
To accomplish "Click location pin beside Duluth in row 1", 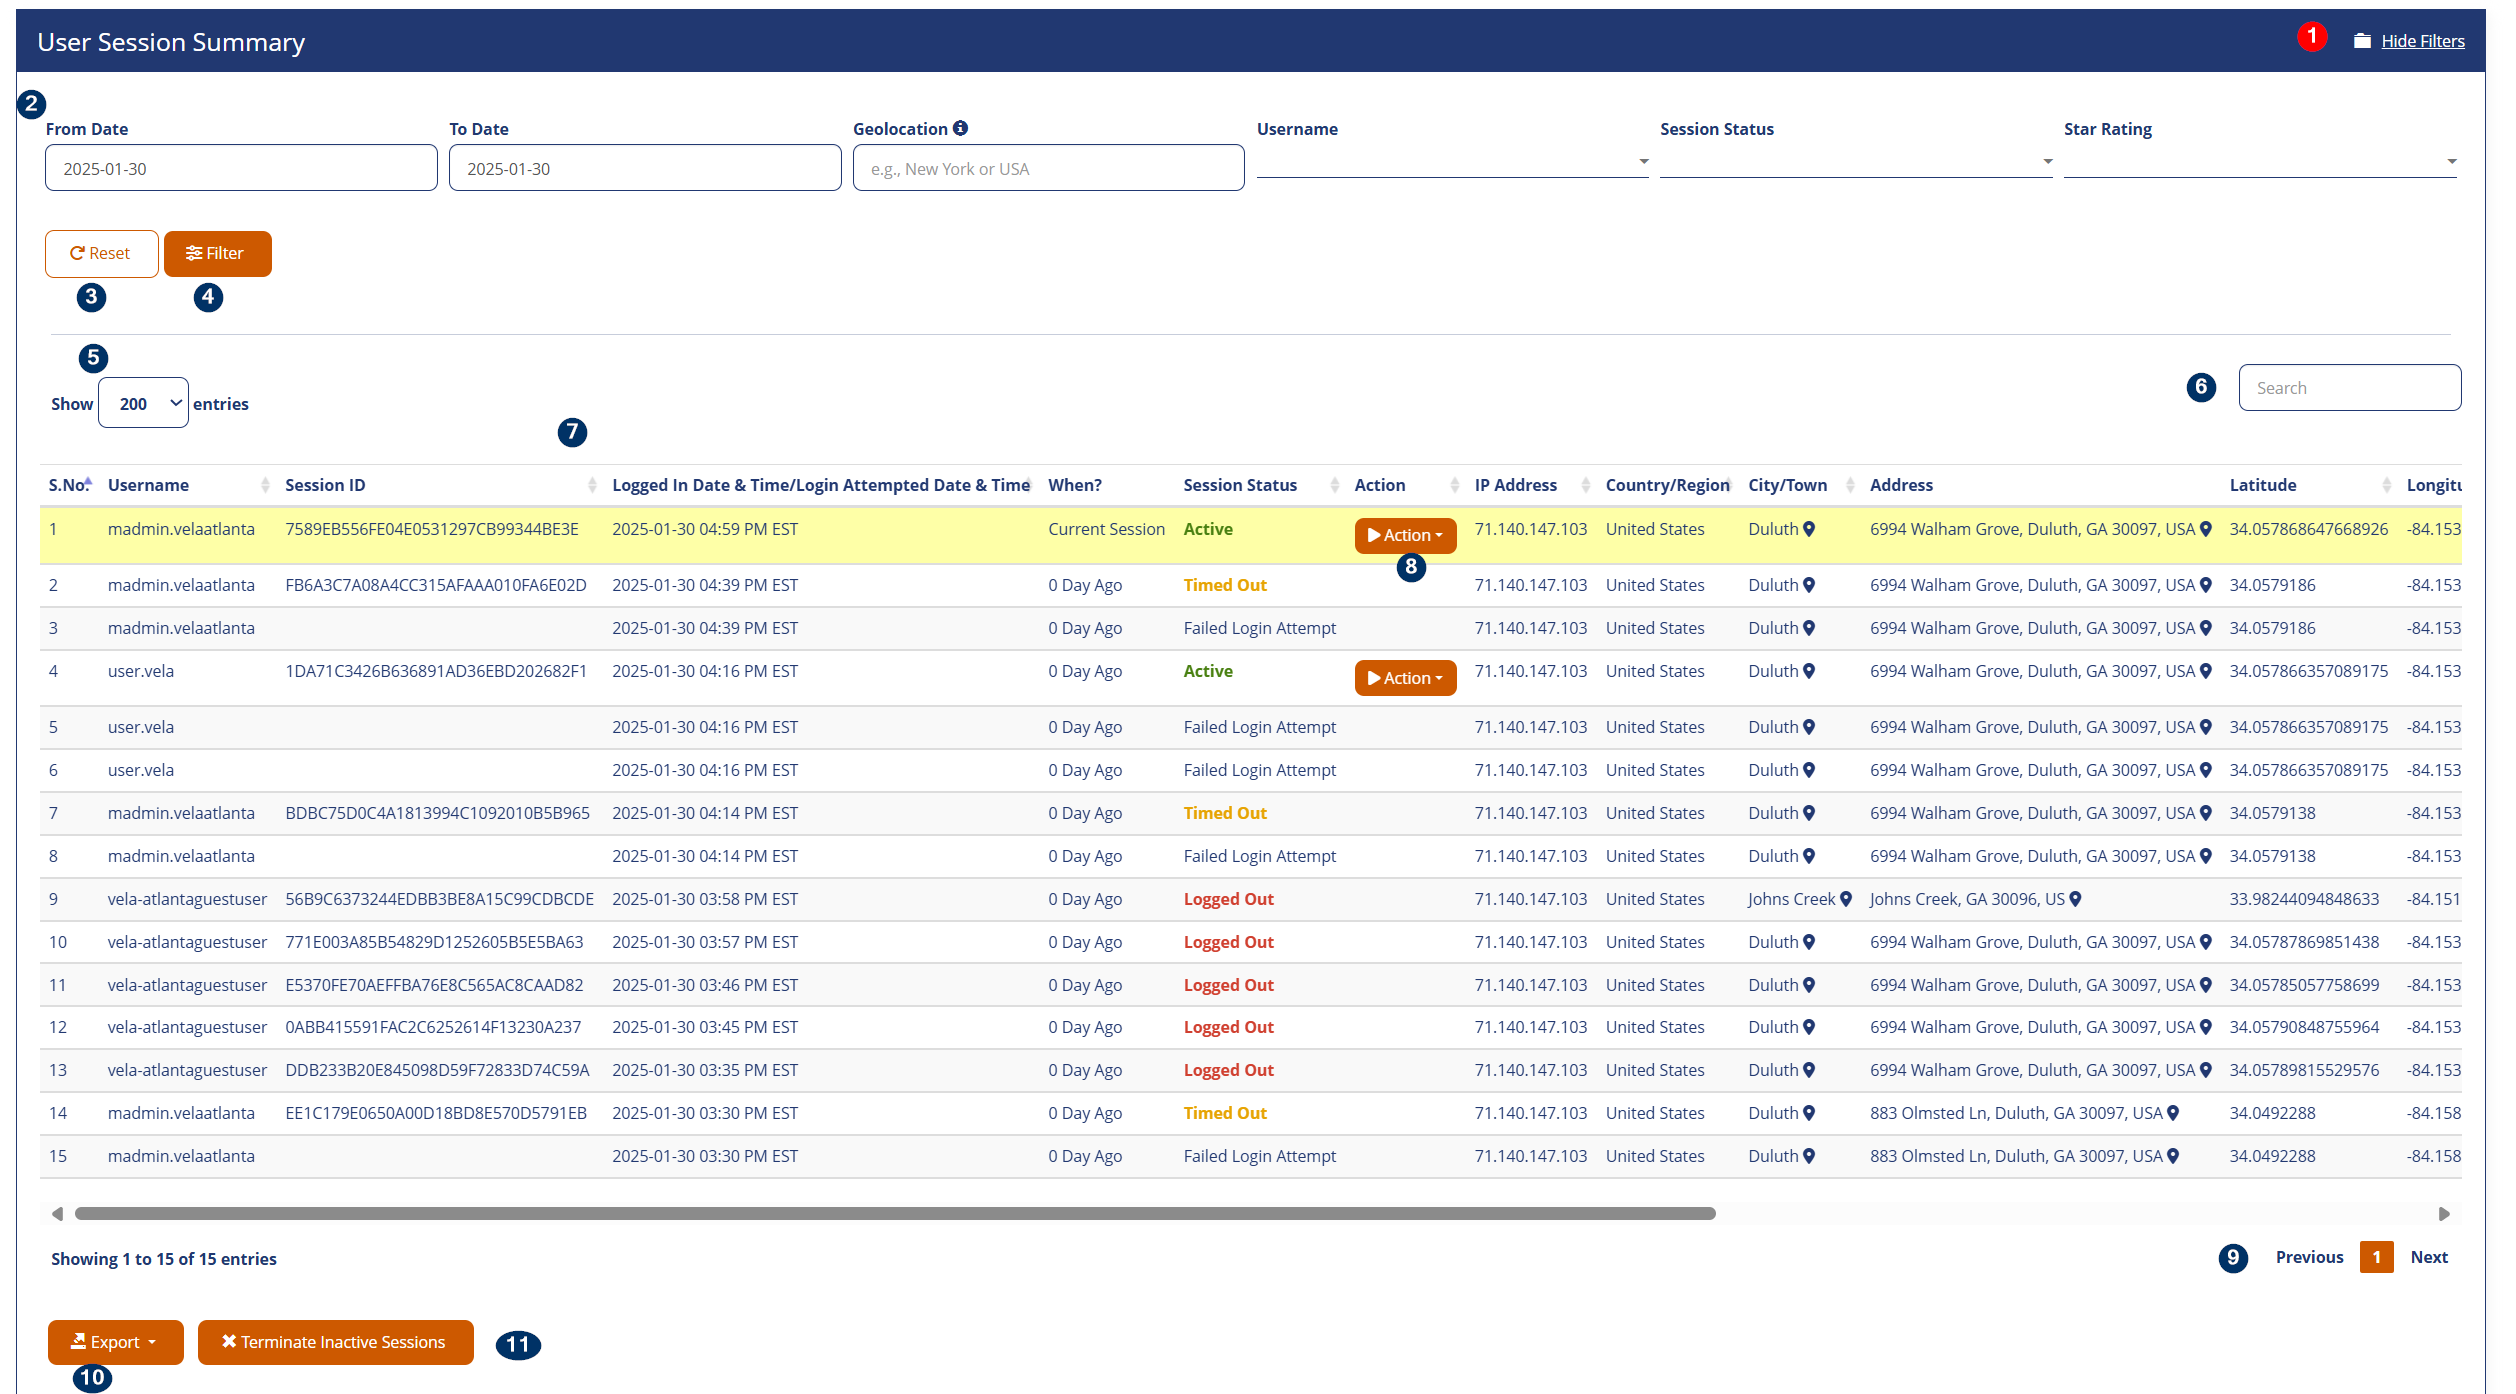I will 1809,529.
